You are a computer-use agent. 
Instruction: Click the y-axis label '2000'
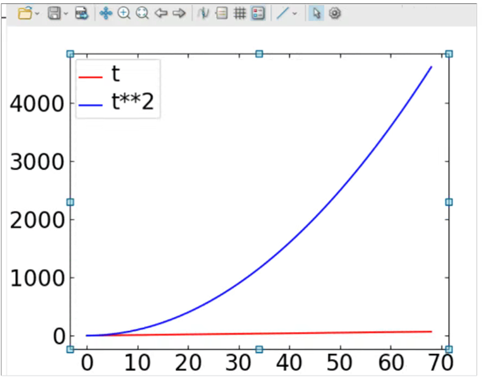37,220
